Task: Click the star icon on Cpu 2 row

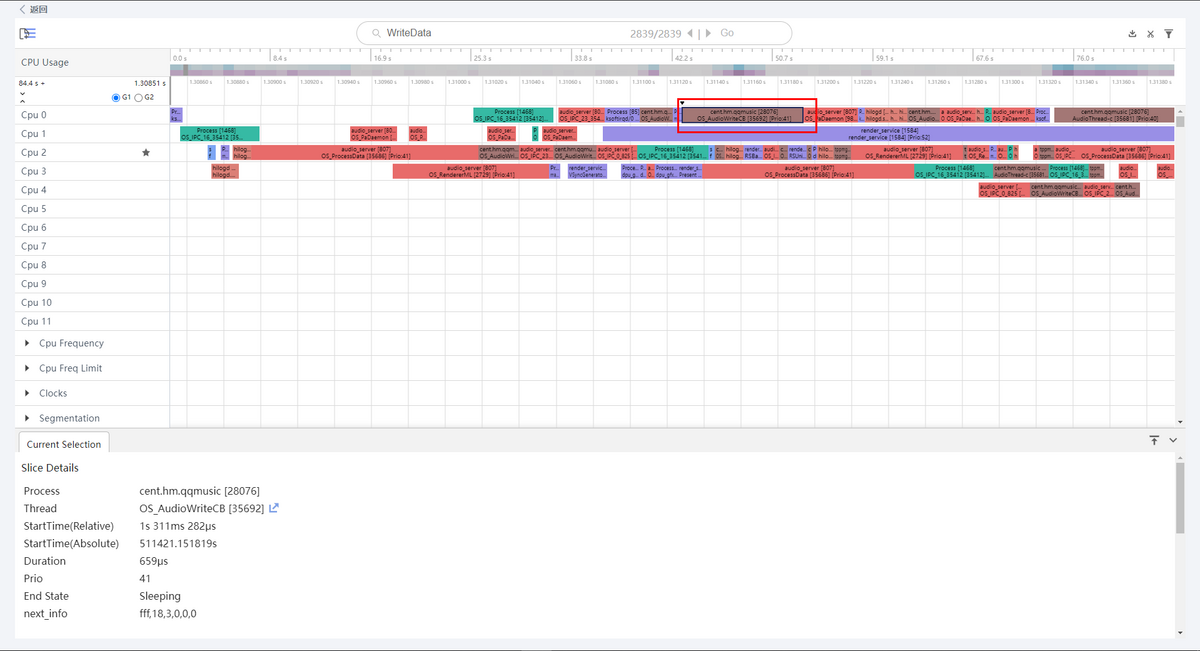Action: (146, 153)
